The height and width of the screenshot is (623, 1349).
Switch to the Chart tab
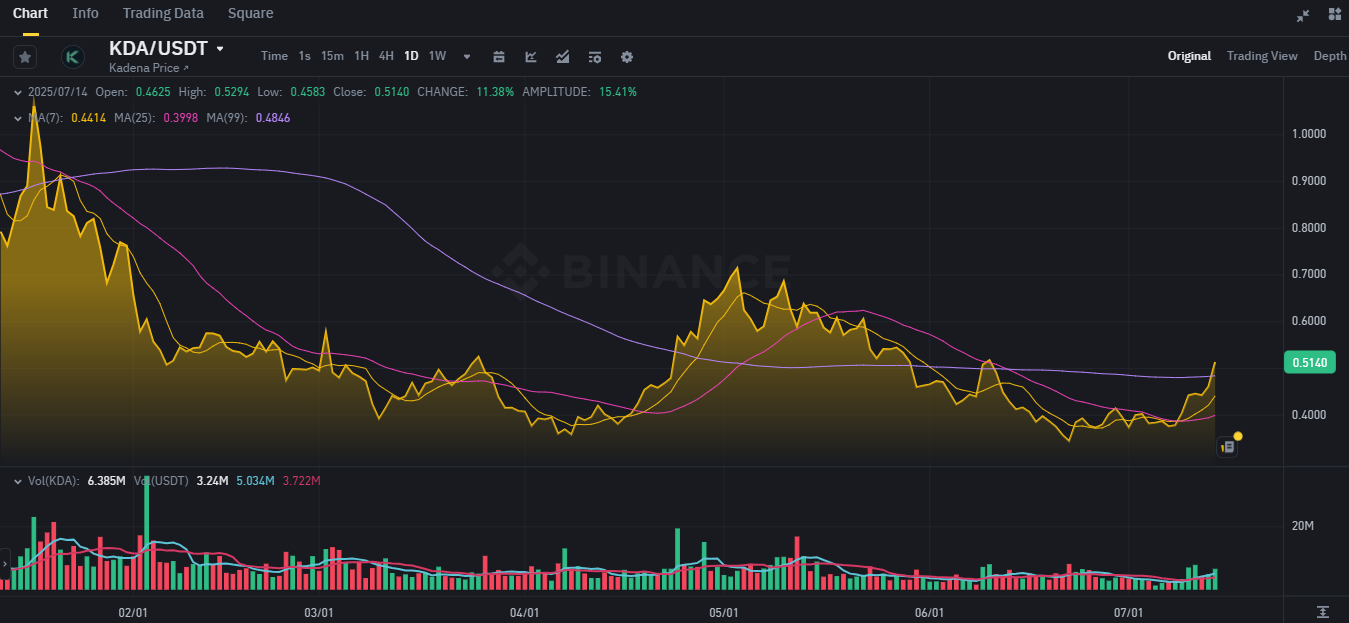tap(30, 13)
